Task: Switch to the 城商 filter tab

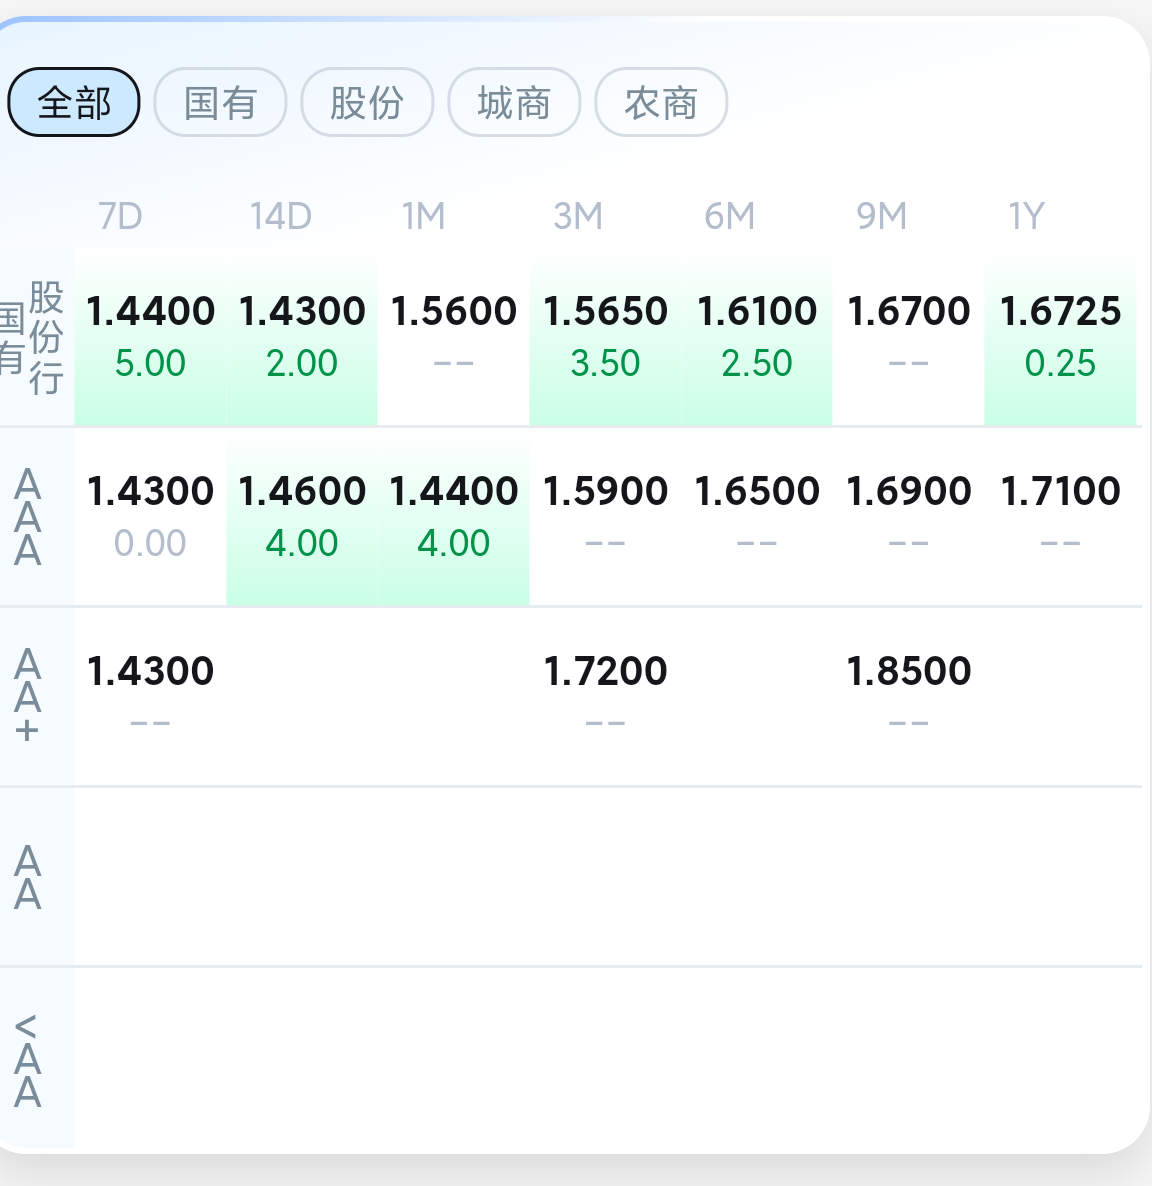Action: pos(514,102)
